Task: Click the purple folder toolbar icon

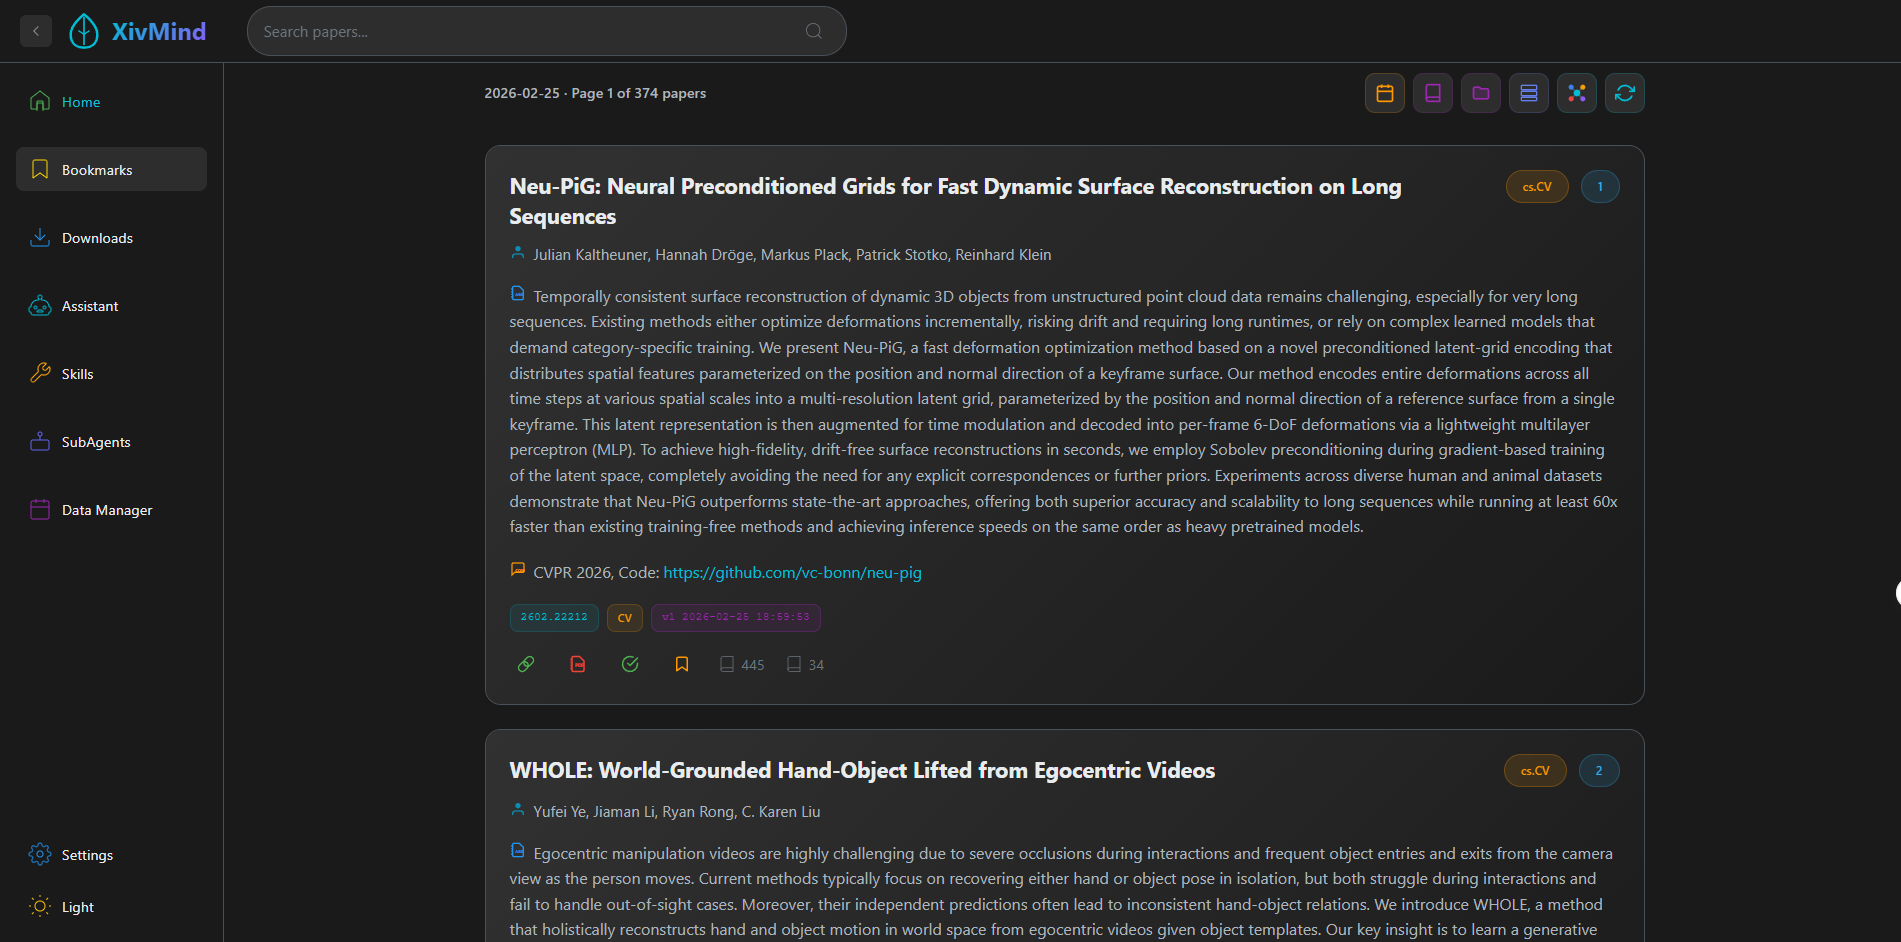Action: pyautogui.click(x=1481, y=93)
